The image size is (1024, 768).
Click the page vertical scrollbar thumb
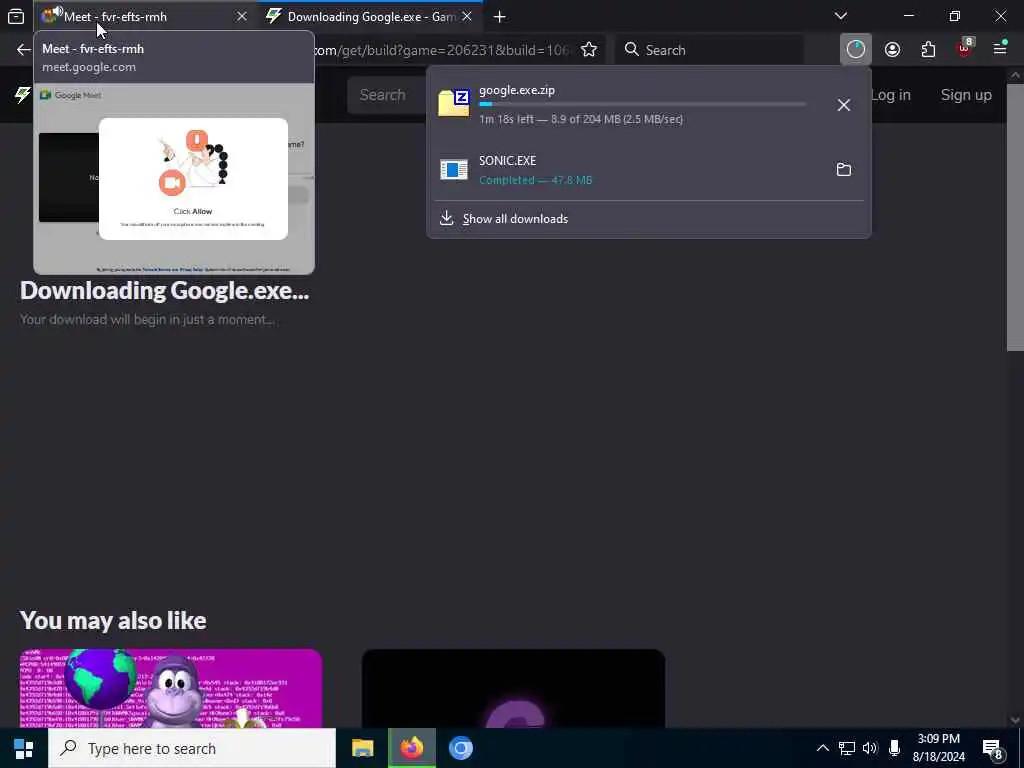pyautogui.click(x=1015, y=217)
